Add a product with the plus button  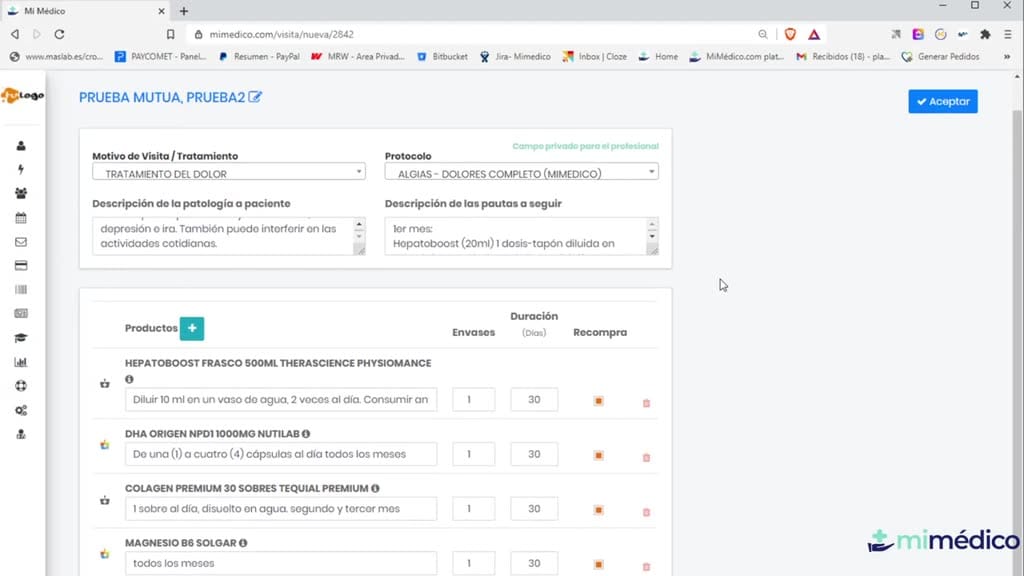click(x=192, y=328)
